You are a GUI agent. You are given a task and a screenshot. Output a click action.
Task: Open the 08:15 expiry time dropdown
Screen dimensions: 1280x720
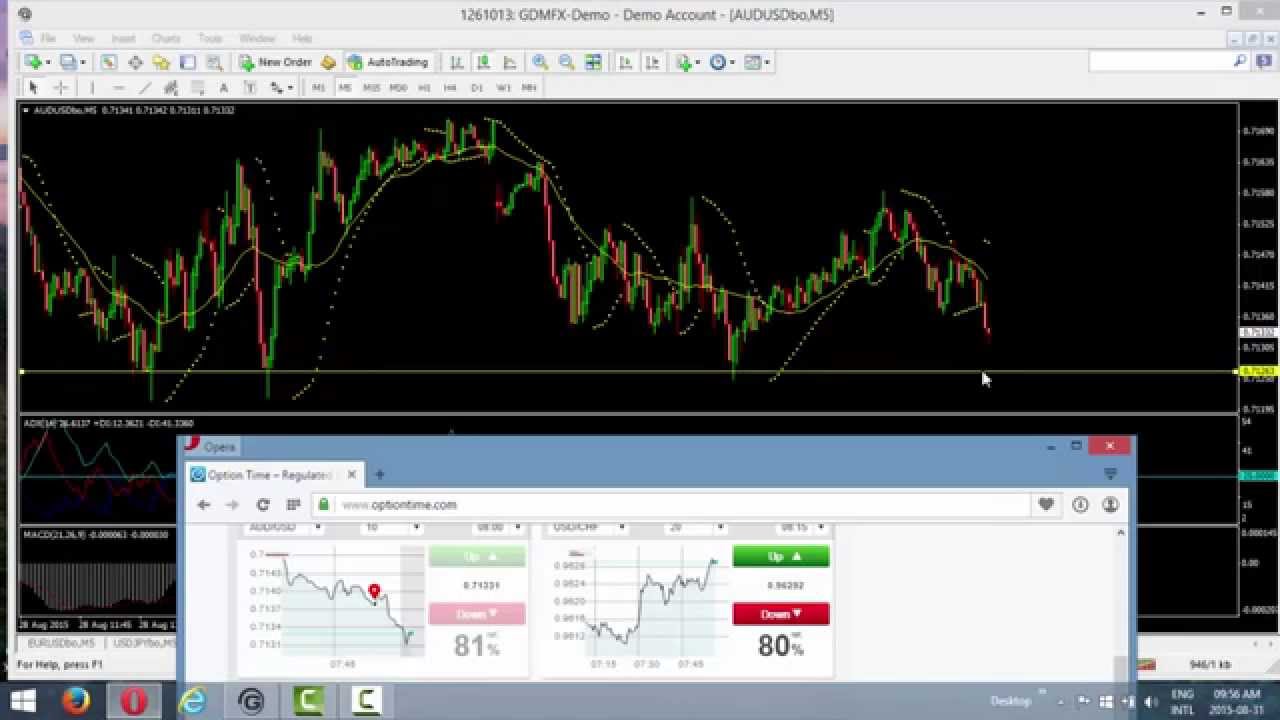802,527
